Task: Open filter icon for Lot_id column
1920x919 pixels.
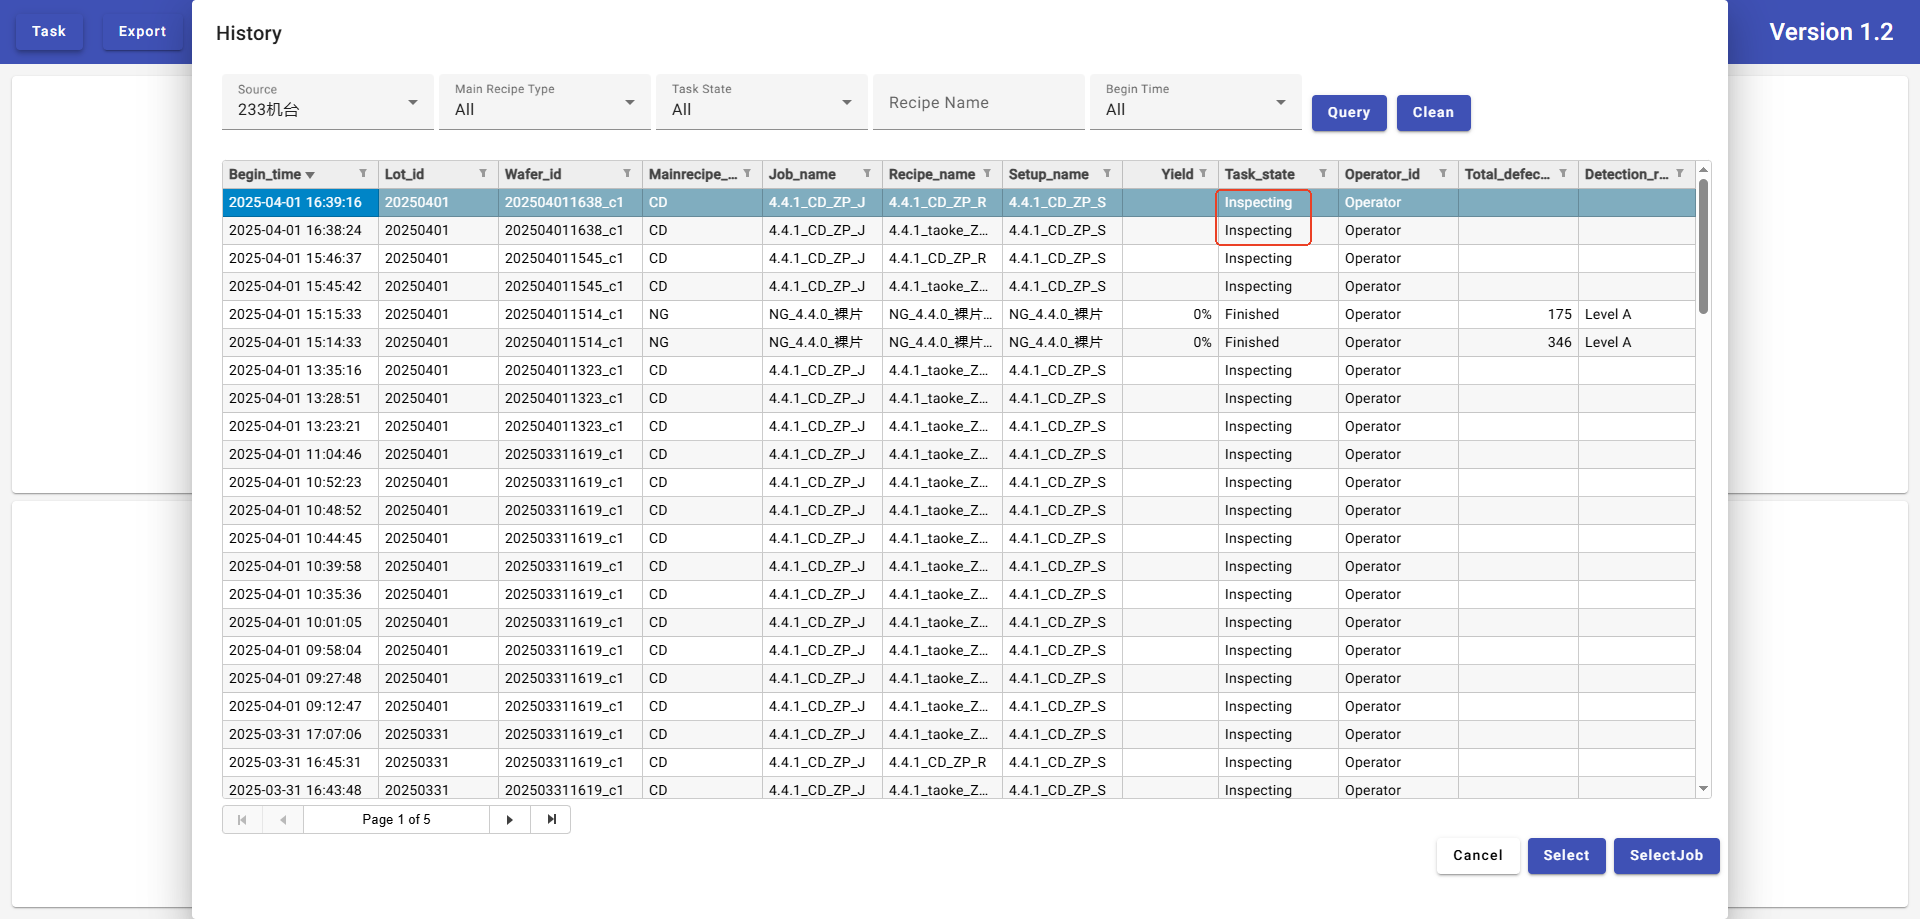Action: tap(483, 174)
